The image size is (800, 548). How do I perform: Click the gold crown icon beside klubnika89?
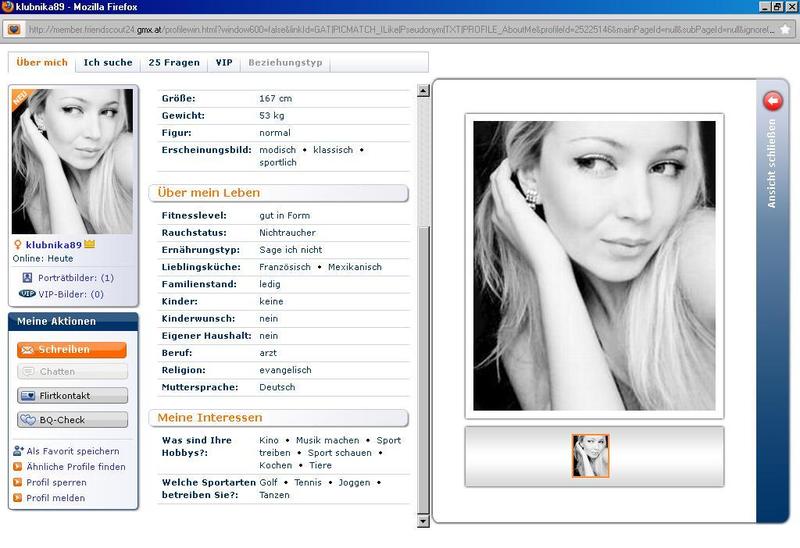pyautogui.click(x=89, y=243)
